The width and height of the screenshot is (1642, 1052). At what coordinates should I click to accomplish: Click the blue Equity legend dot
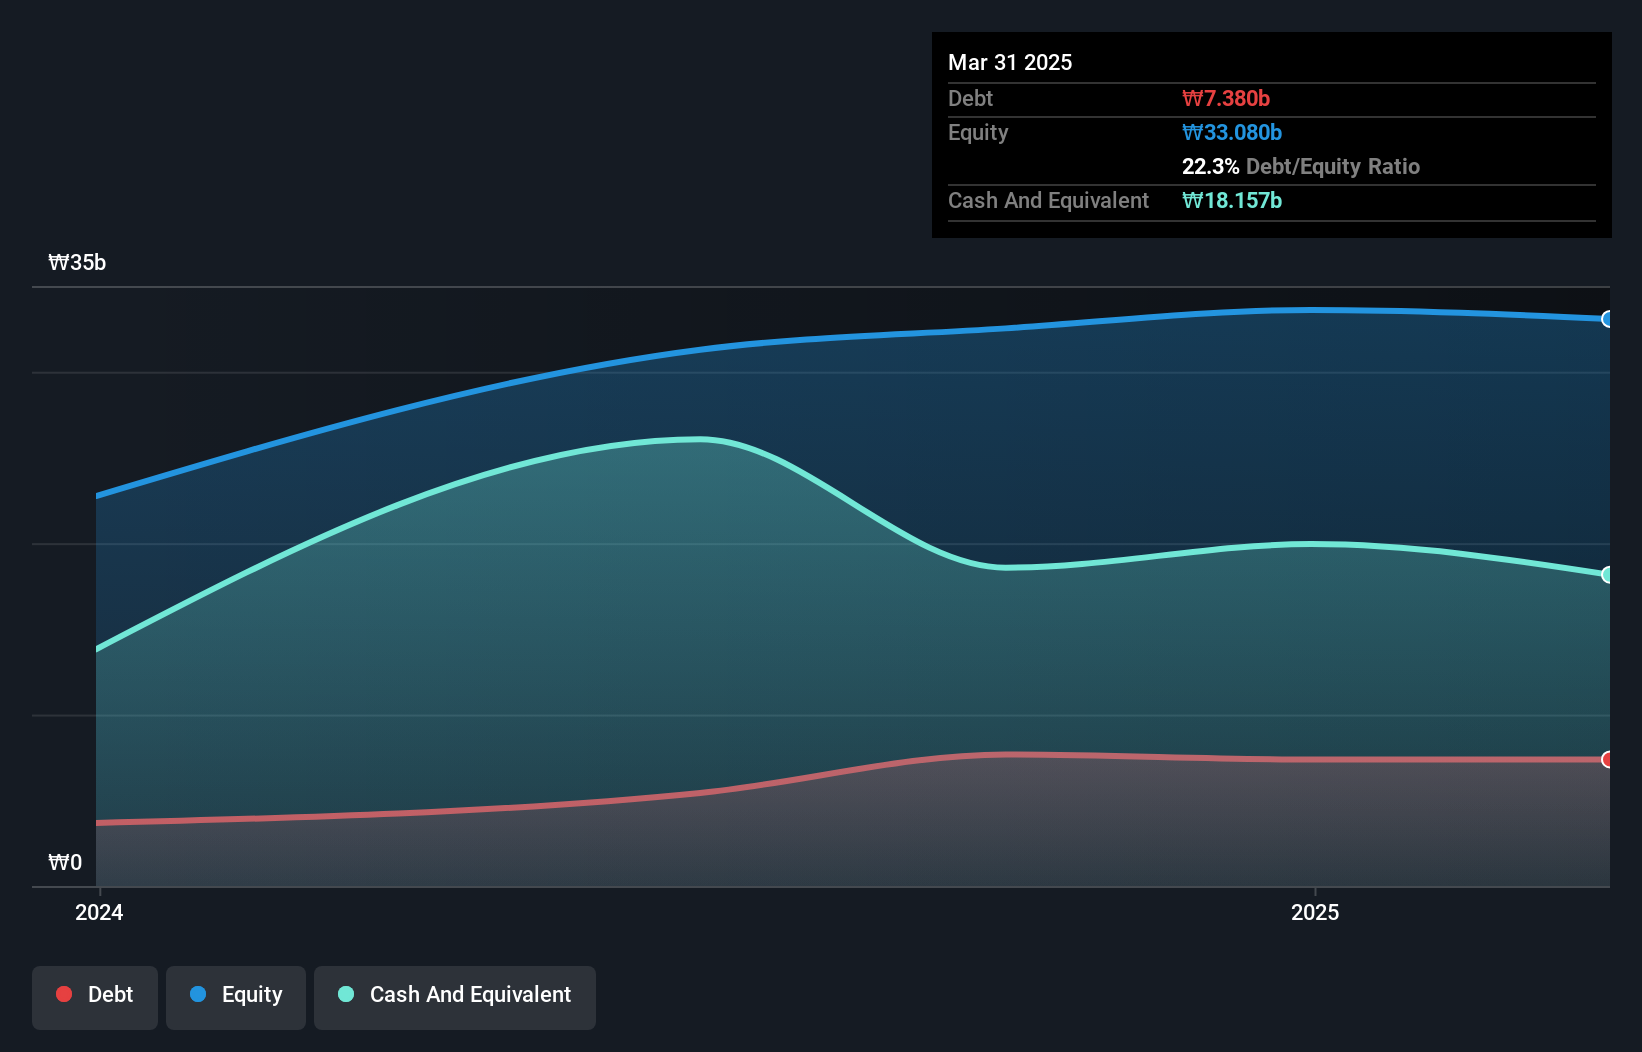[x=198, y=994]
